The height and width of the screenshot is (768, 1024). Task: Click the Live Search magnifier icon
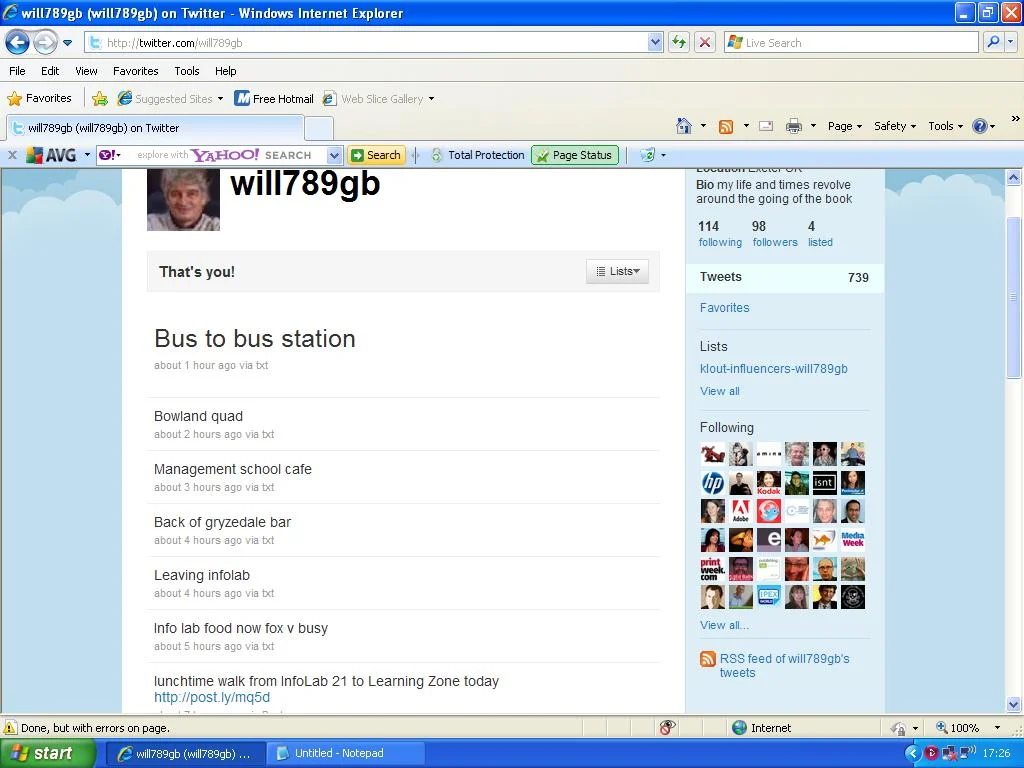coord(993,42)
